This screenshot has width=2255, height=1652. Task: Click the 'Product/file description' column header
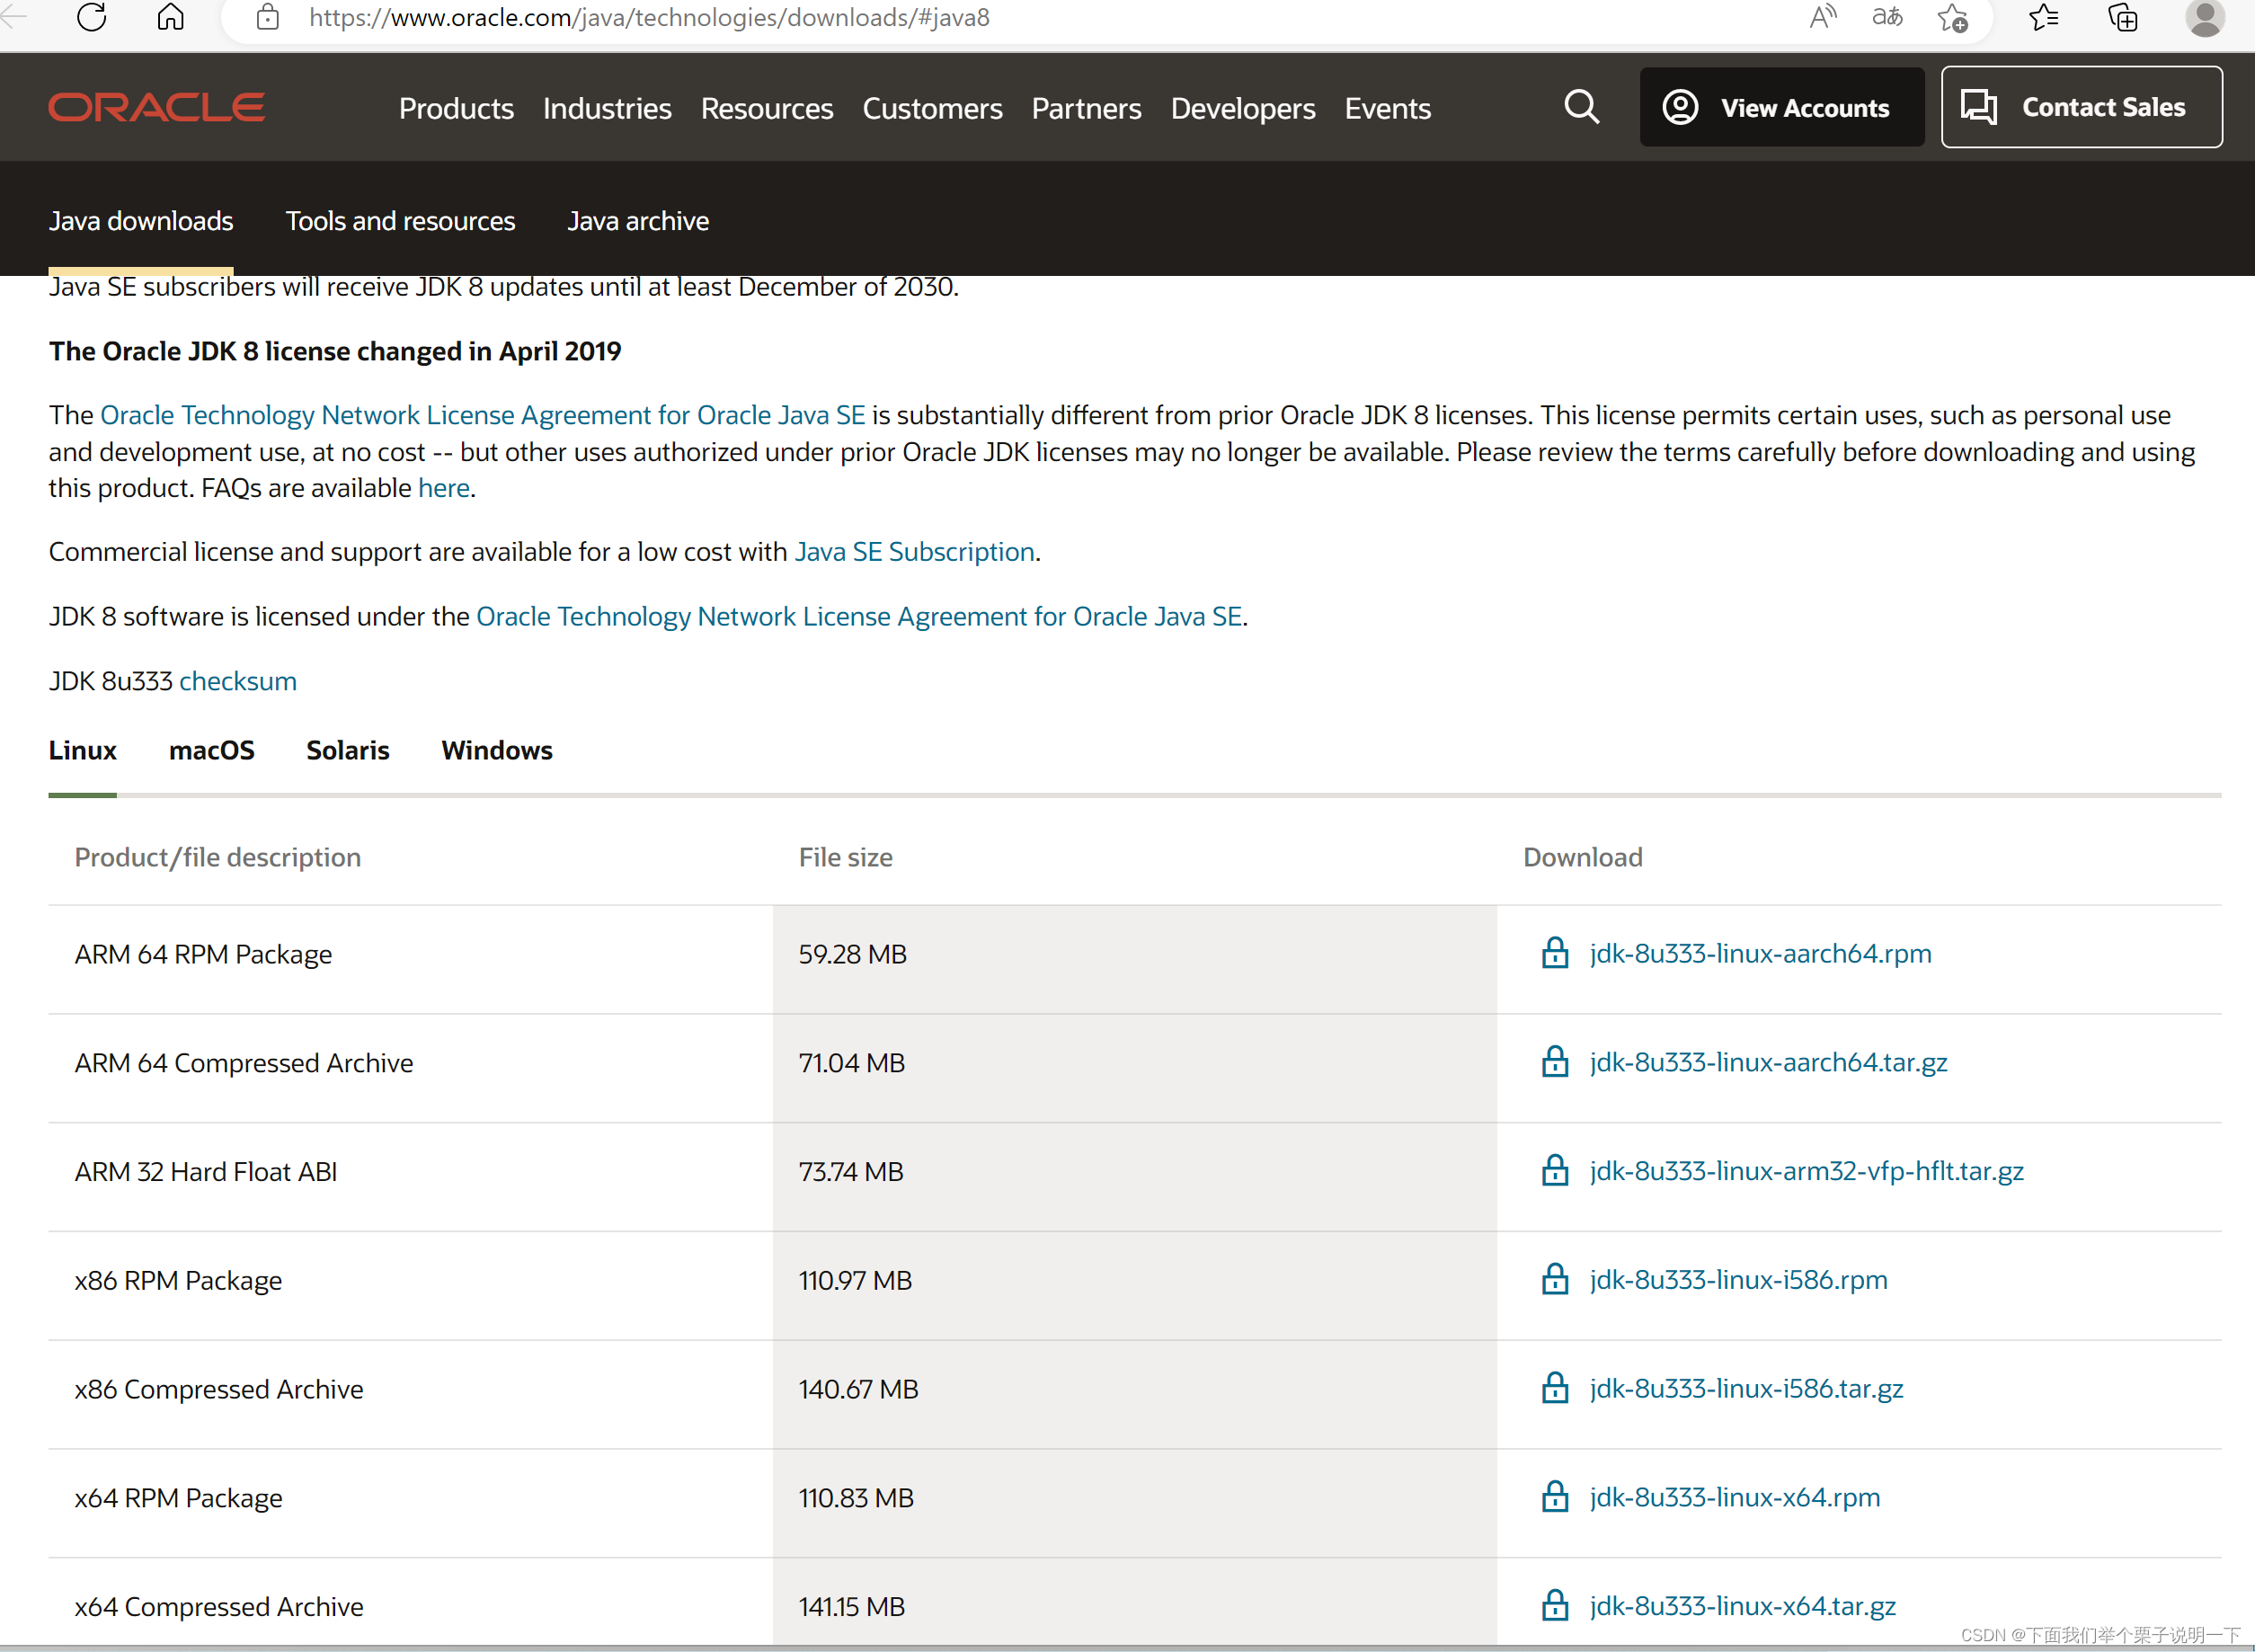(217, 857)
